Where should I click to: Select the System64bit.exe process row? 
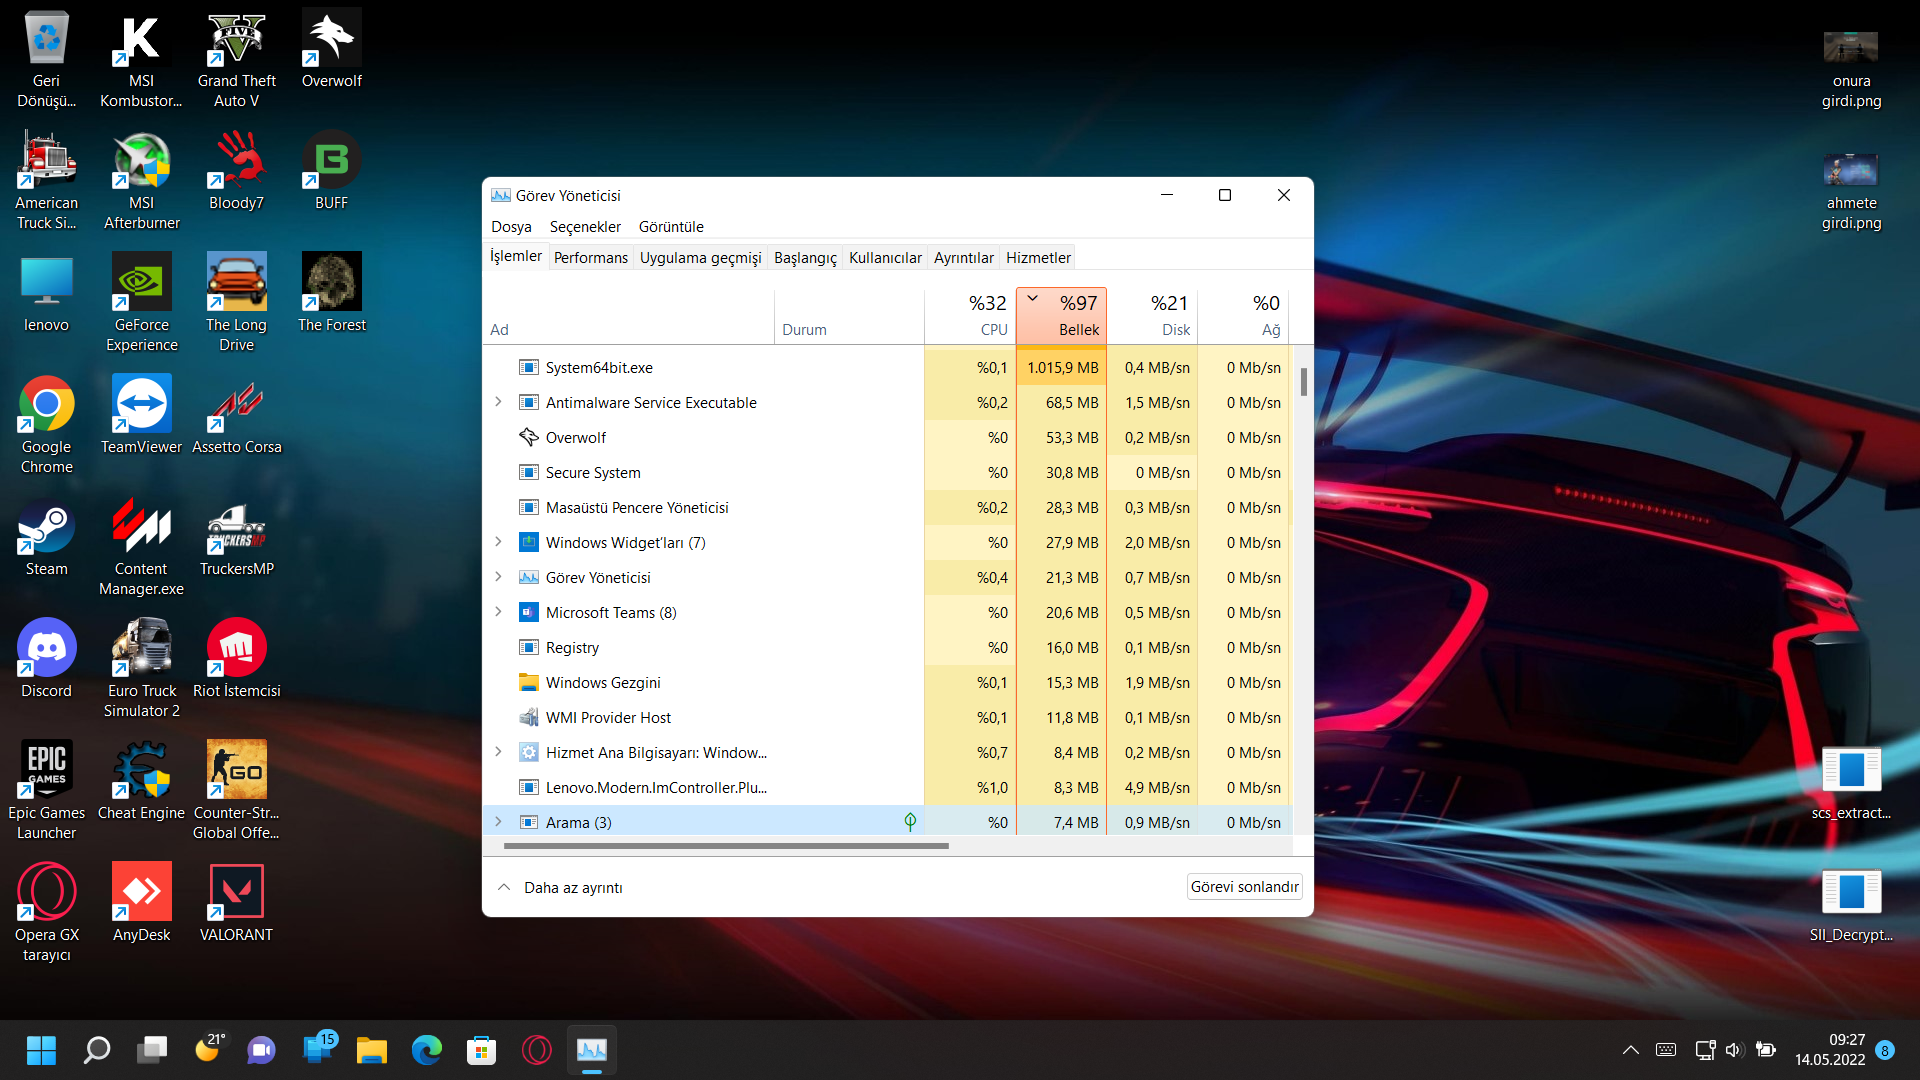tap(599, 367)
